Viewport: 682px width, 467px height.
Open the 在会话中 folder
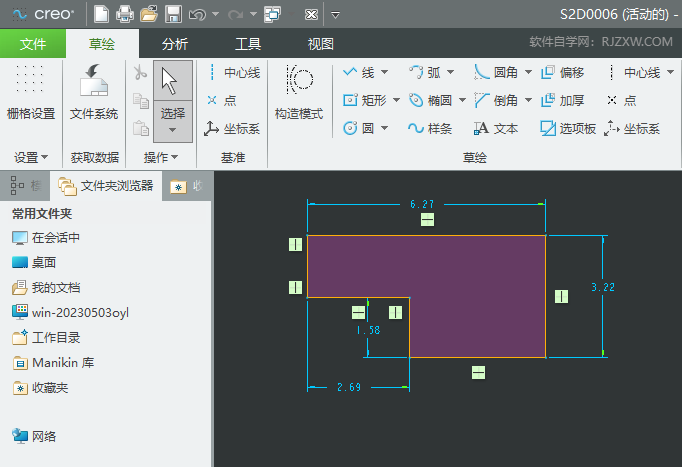[46, 238]
